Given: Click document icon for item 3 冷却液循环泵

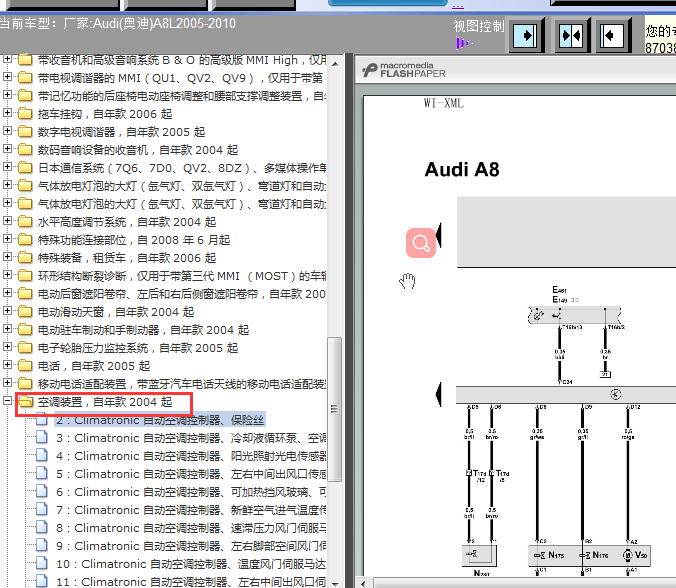Looking at the screenshot, I should coord(42,438).
